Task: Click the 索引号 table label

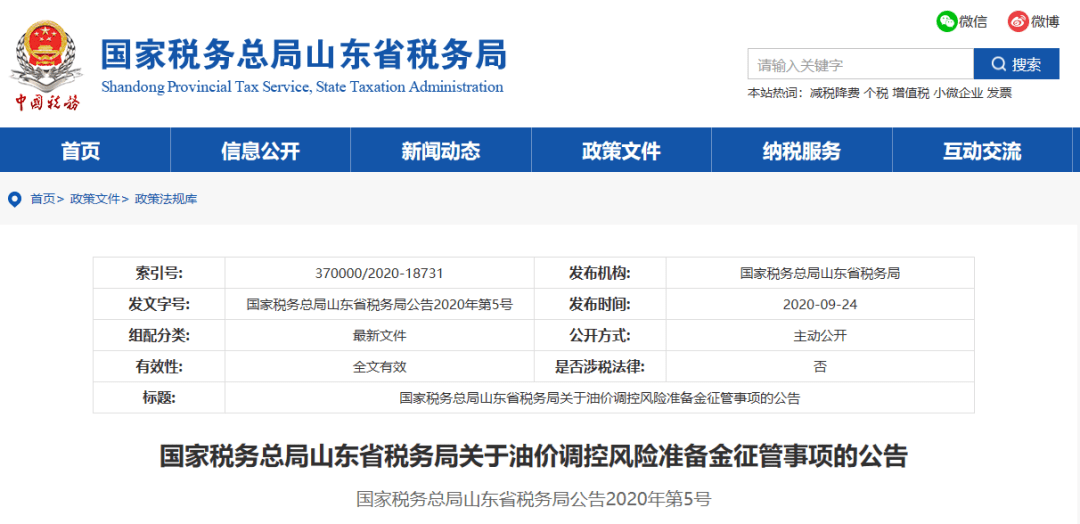Action: [159, 273]
